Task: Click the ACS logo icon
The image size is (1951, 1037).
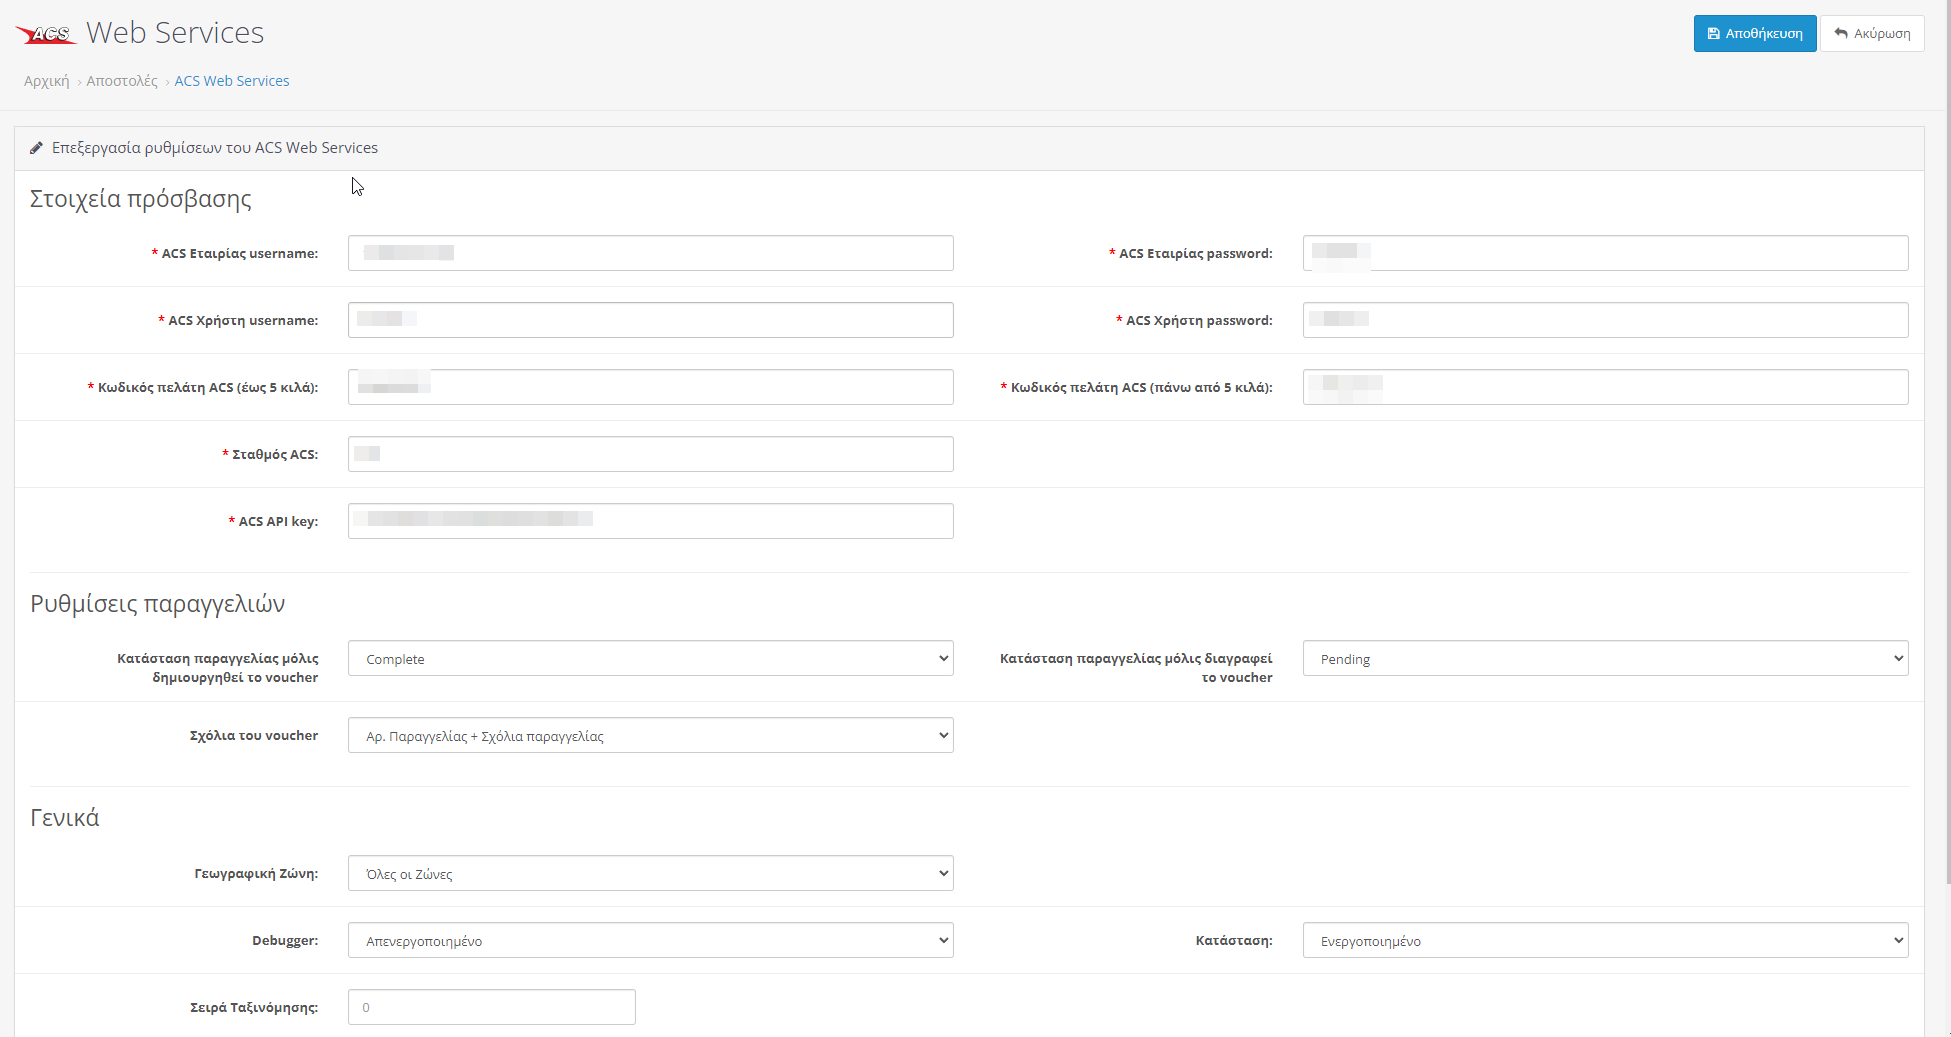Action: 46,34
